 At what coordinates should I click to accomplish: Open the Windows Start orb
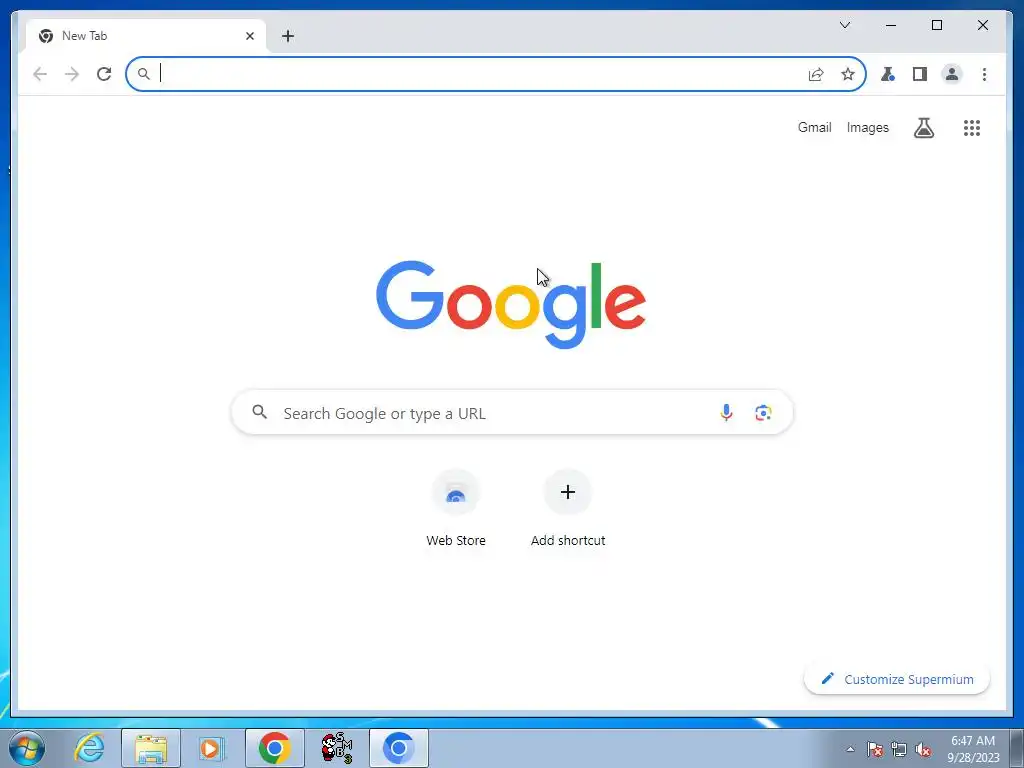pyautogui.click(x=27, y=748)
